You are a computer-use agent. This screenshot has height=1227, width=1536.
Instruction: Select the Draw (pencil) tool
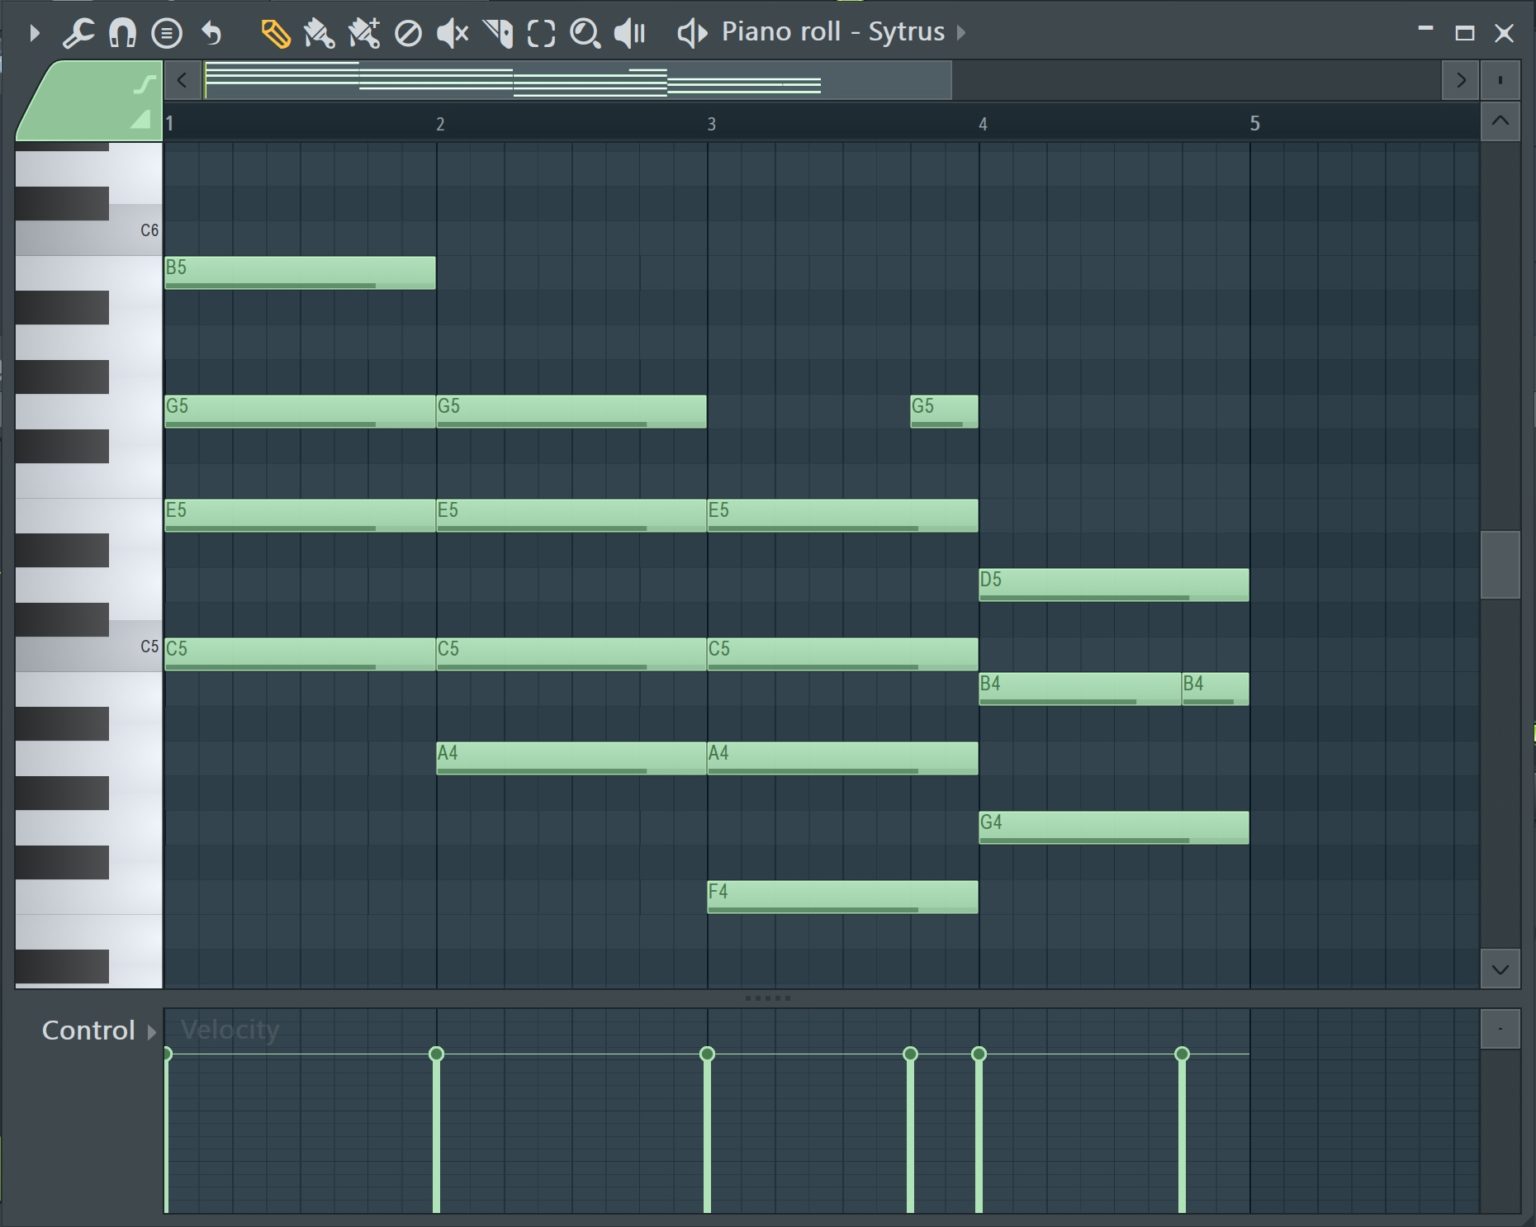click(x=275, y=32)
